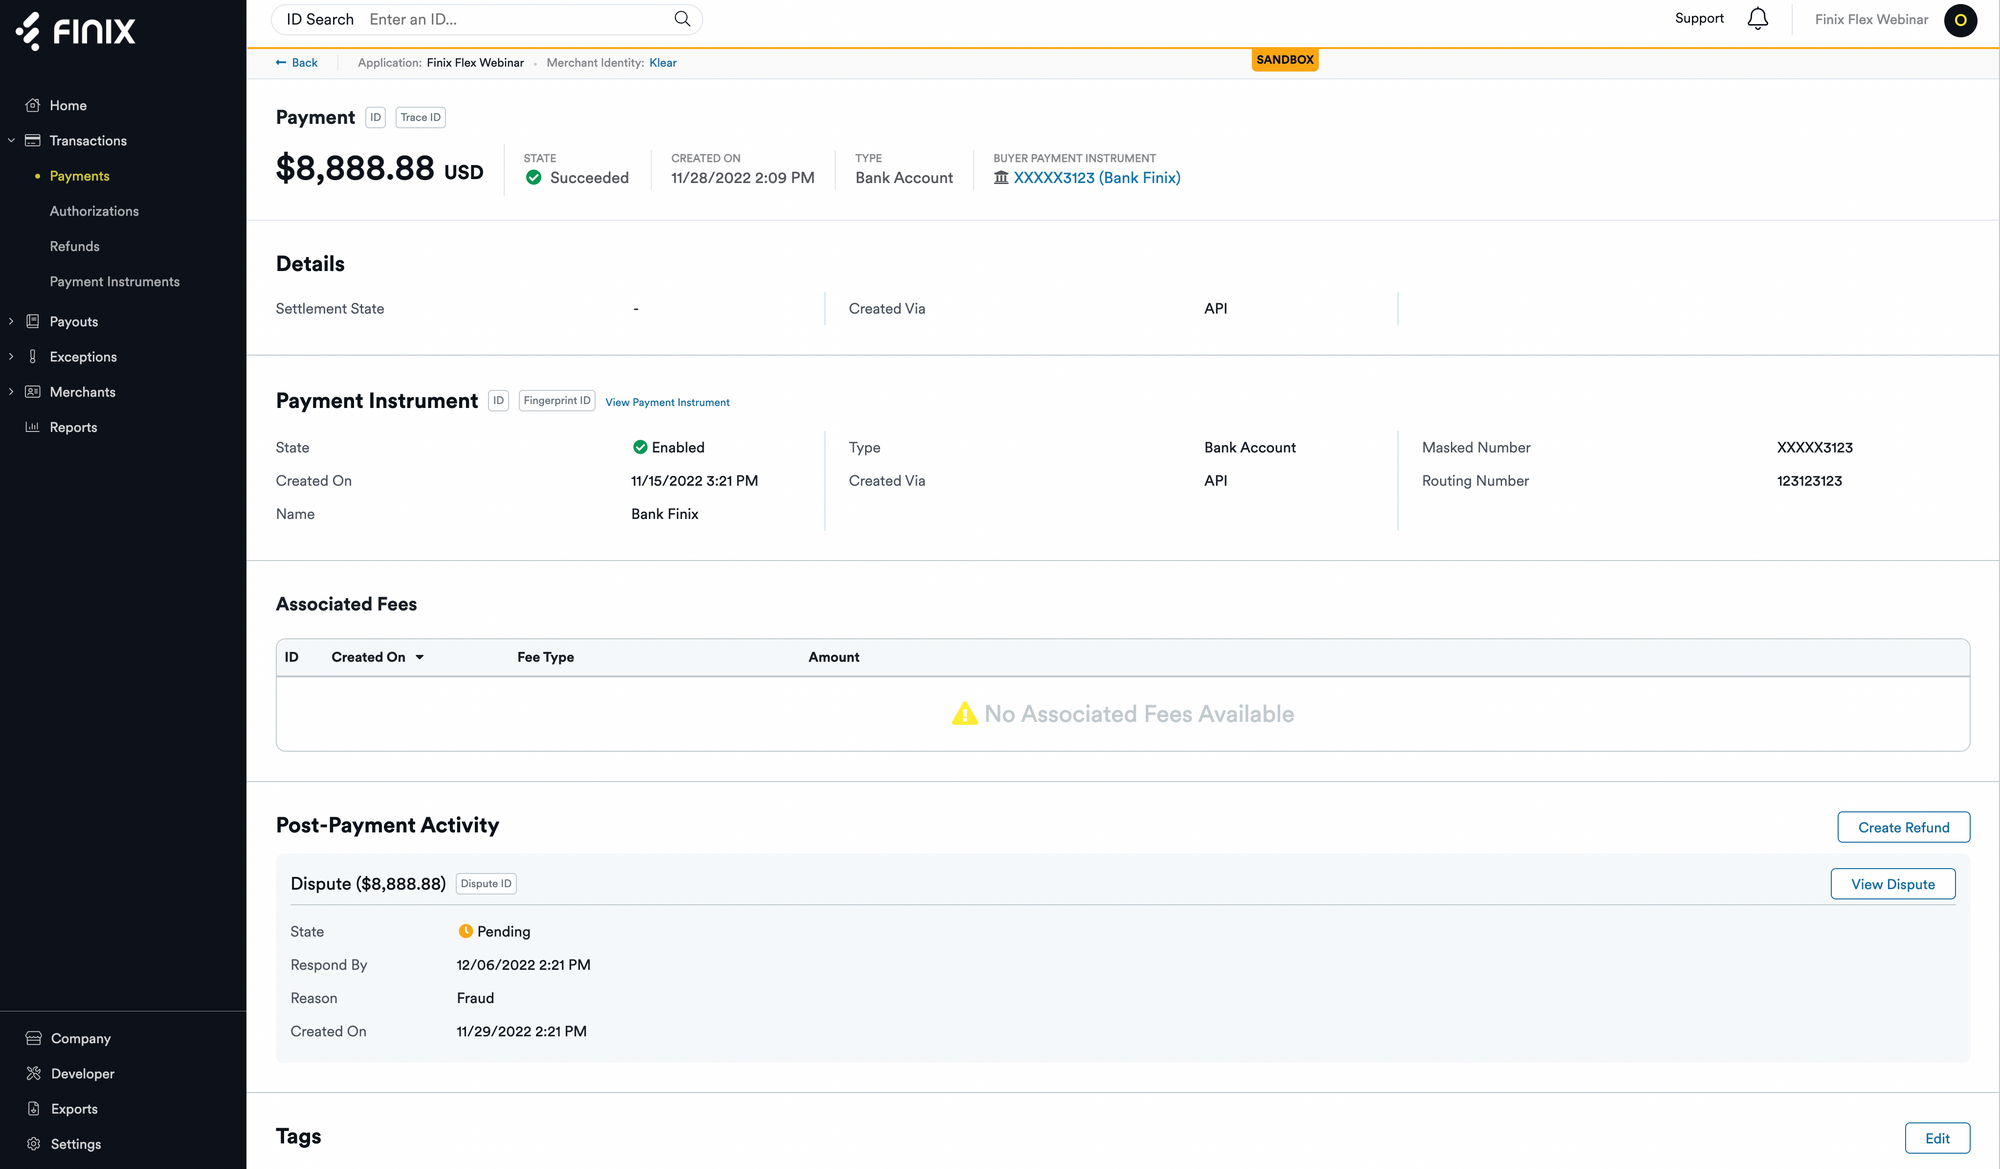Screen dimensions: 2000x1169
Task: Click the Company sidebar icon
Action: coord(33,1038)
